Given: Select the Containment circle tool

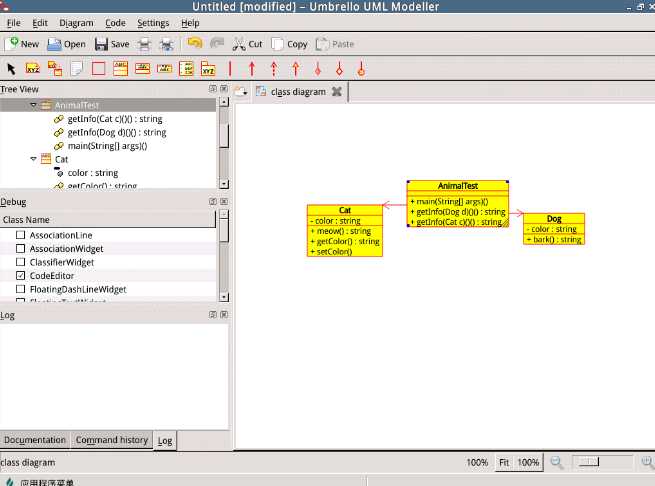Looking at the screenshot, I should 361,69.
